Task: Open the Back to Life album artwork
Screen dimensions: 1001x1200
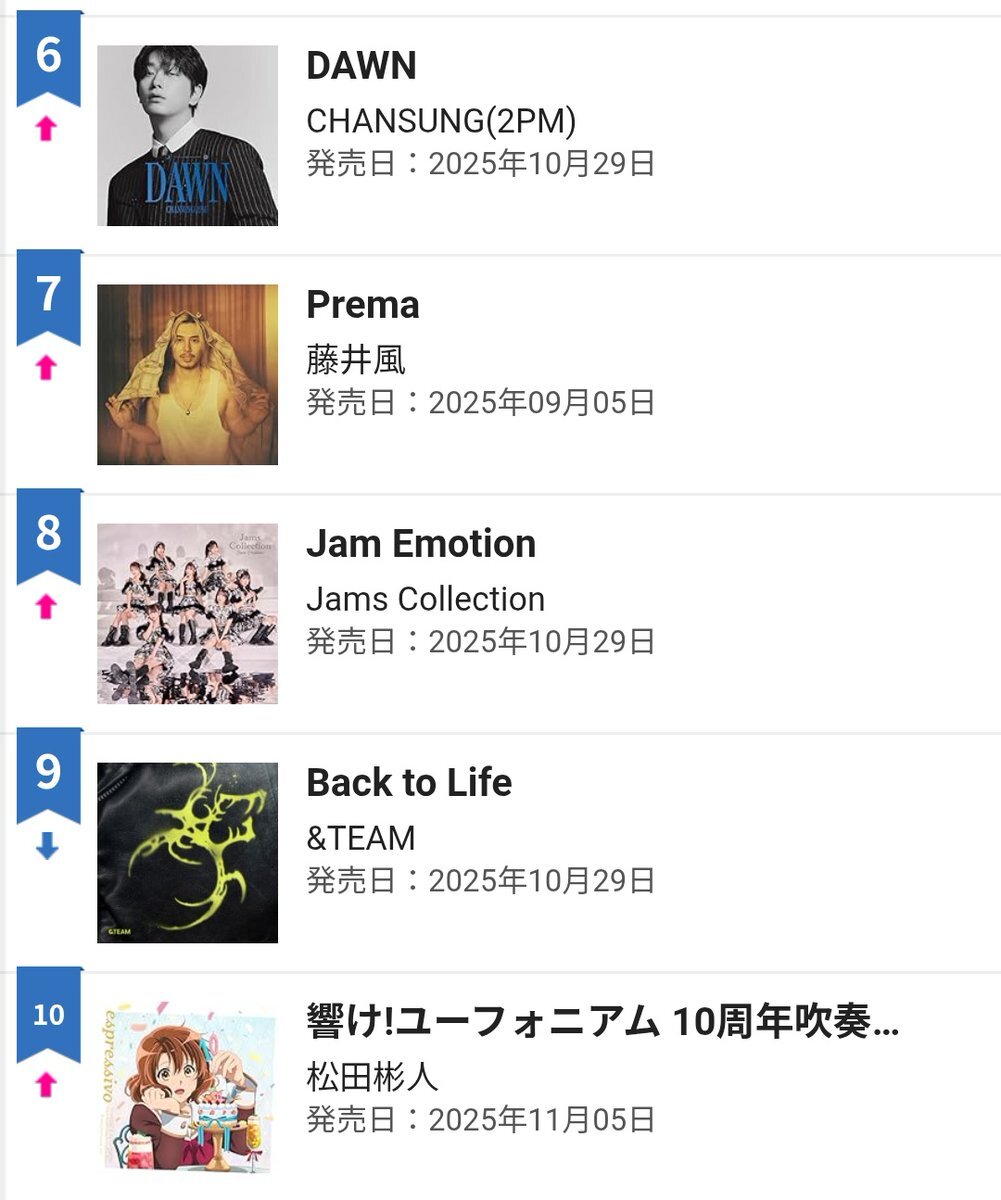Action: click(187, 852)
